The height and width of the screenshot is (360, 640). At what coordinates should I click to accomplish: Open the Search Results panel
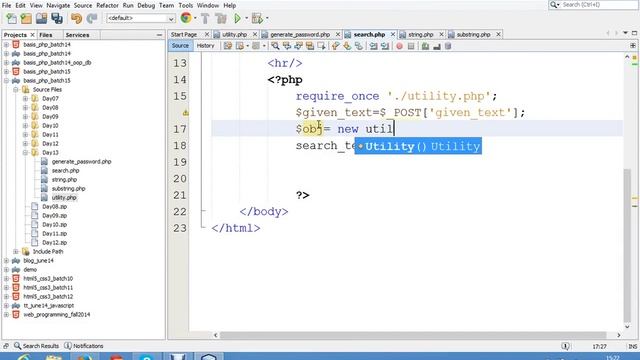point(36,346)
